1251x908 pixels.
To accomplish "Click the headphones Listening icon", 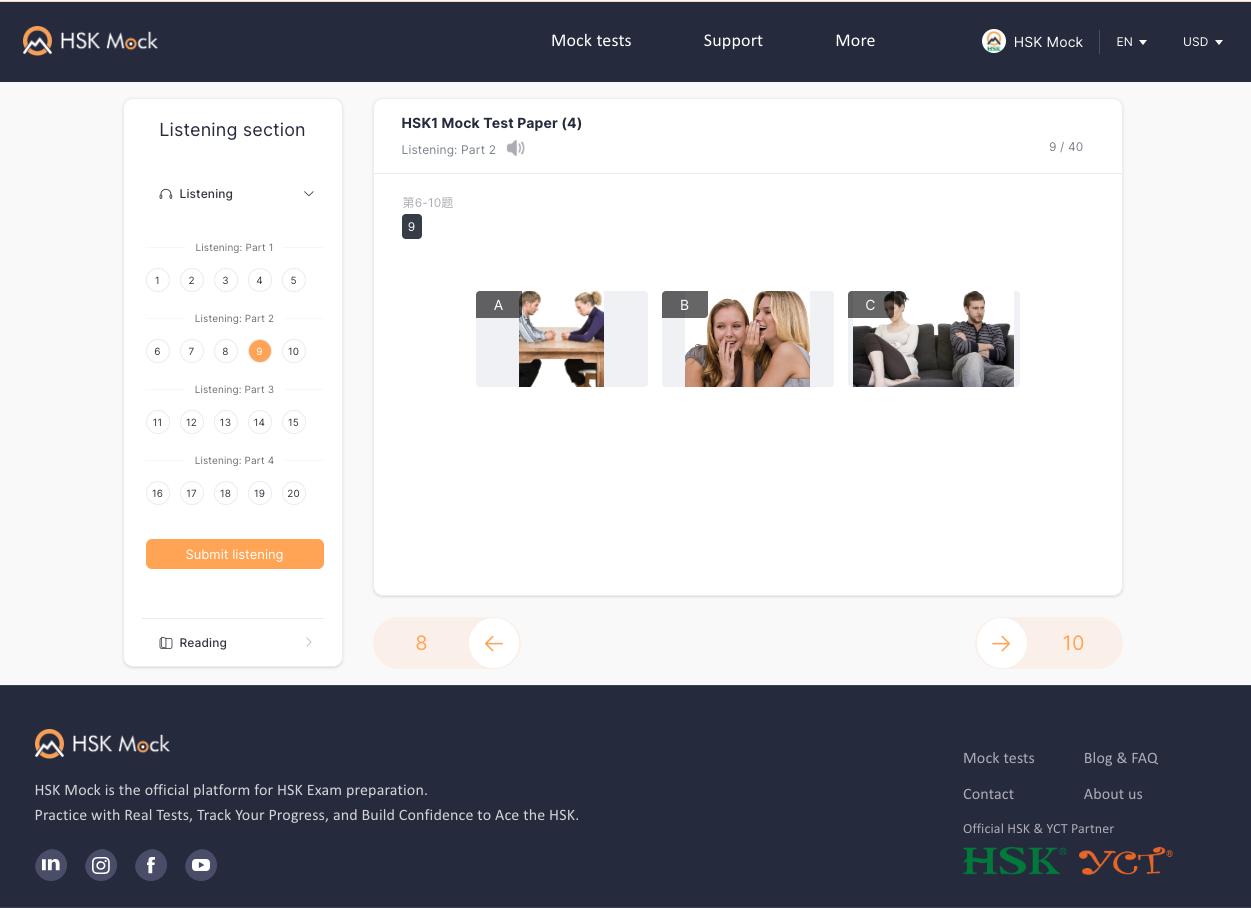I will pyautogui.click(x=166, y=194).
